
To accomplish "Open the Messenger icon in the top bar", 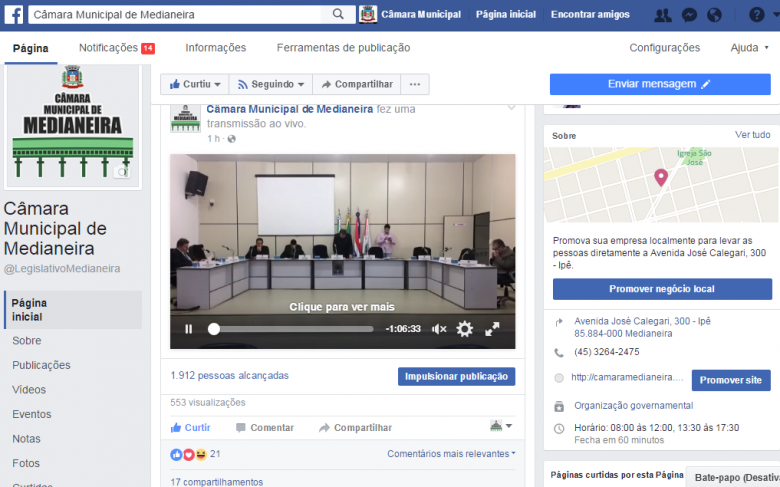I will (x=689, y=15).
